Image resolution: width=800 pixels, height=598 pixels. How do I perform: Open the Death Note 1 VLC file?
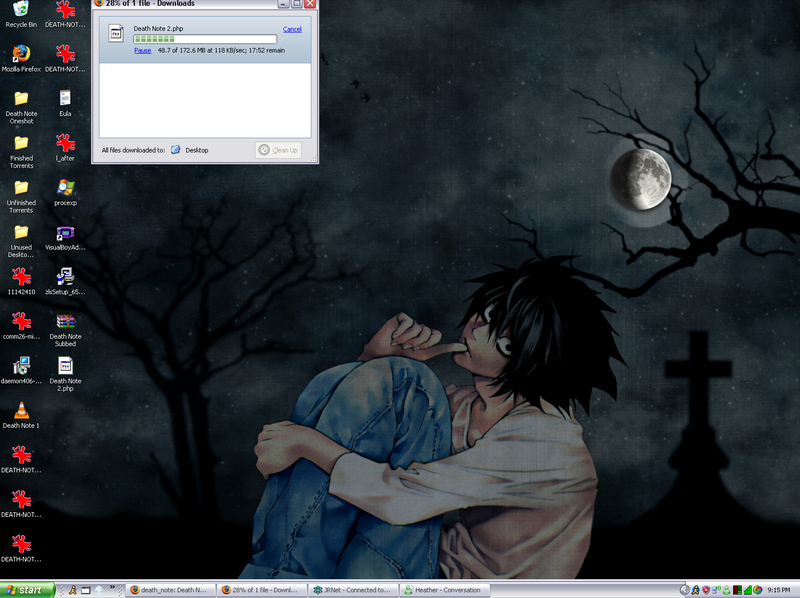point(21,415)
